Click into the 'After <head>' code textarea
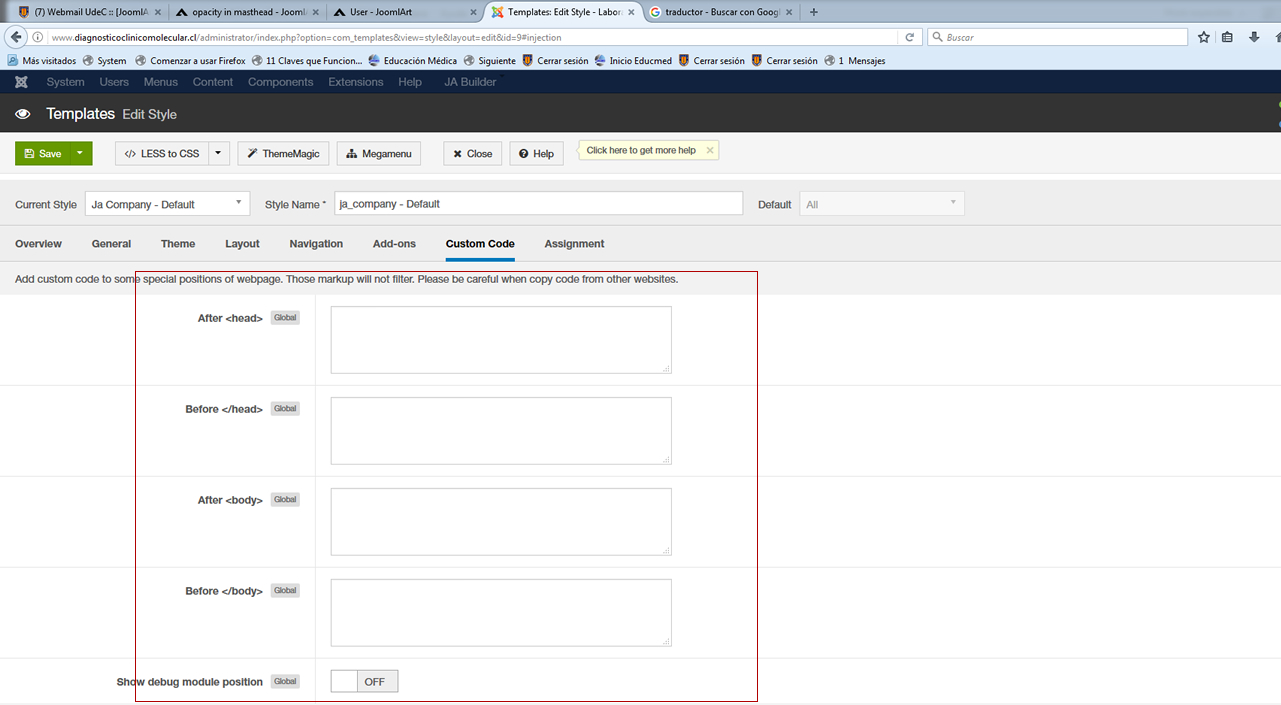Image resolution: width=1281 pixels, height=705 pixels. 501,340
